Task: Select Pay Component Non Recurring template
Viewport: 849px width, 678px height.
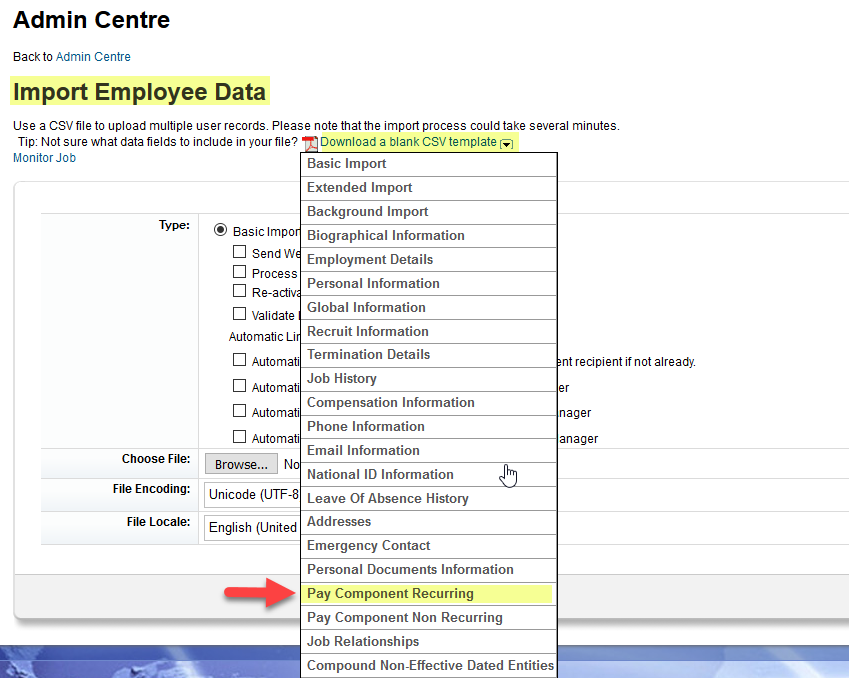Action: [429, 618]
